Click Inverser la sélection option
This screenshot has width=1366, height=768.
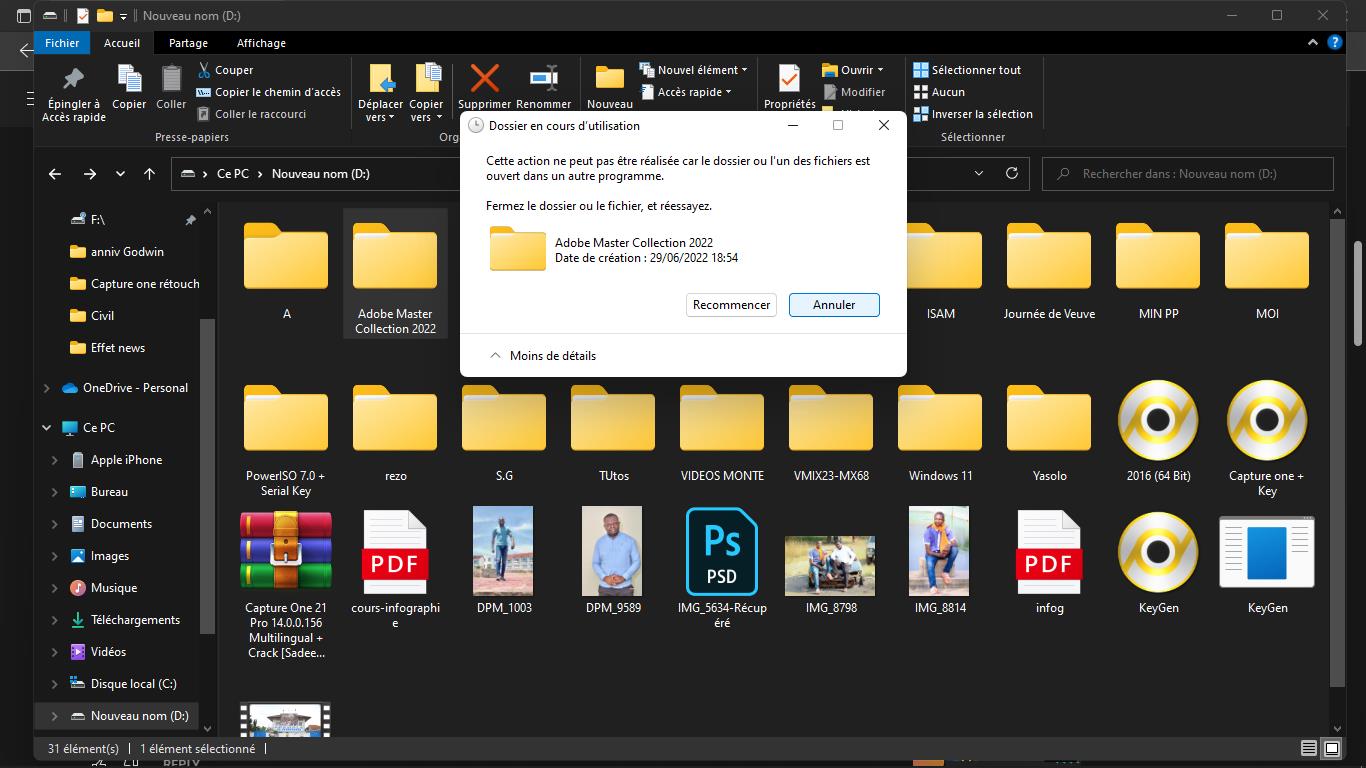[x=972, y=114]
